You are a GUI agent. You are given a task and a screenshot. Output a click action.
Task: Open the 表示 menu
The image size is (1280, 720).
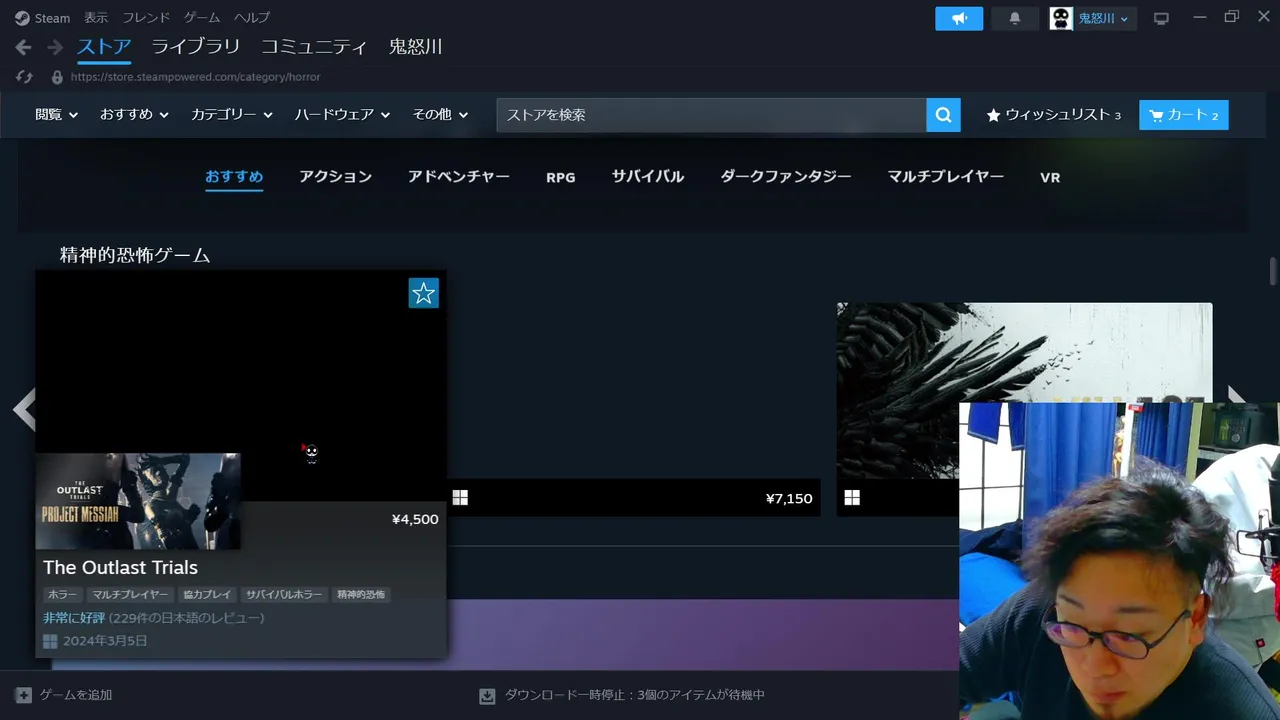click(x=96, y=18)
